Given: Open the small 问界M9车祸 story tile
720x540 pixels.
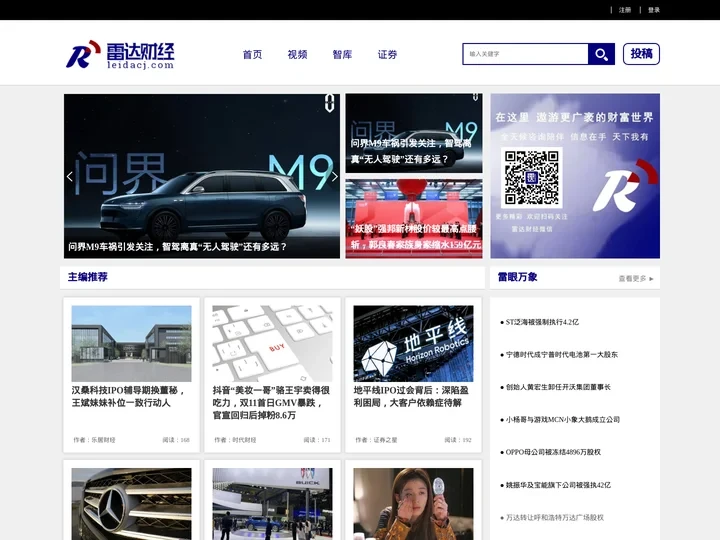Looking at the screenshot, I should 414,133.
